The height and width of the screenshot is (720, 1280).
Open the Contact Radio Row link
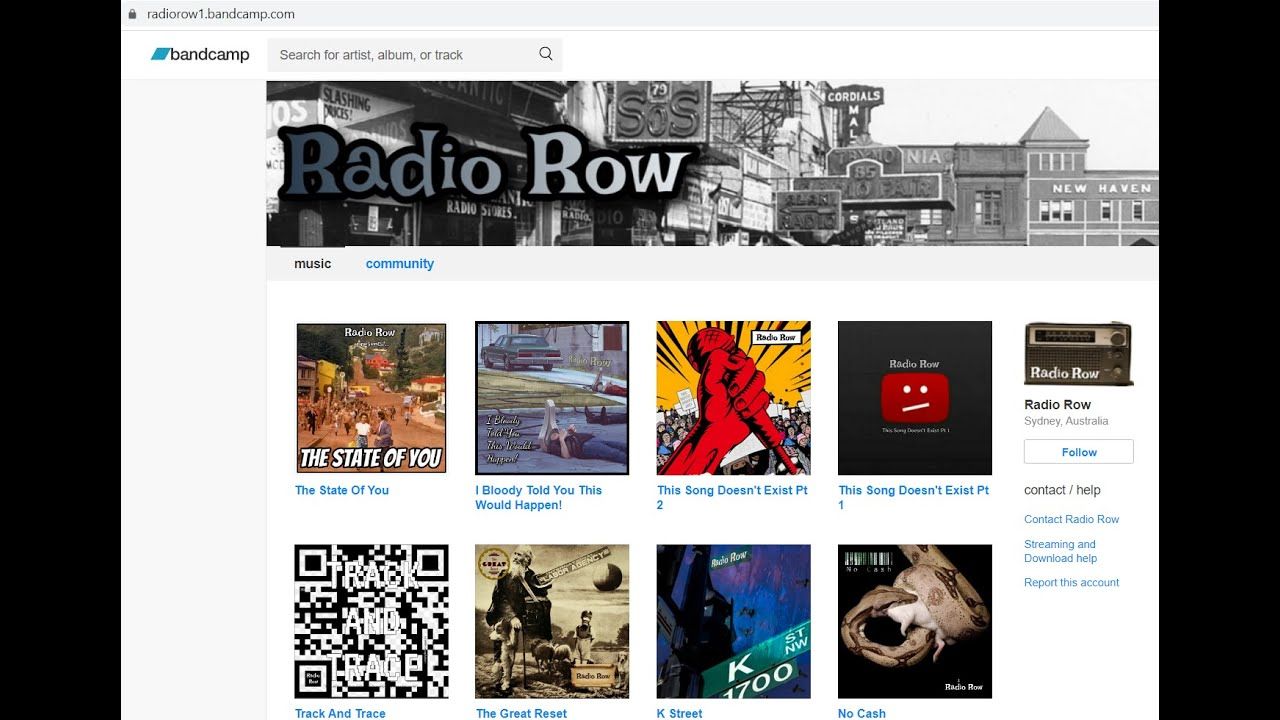pos(1071,519)
